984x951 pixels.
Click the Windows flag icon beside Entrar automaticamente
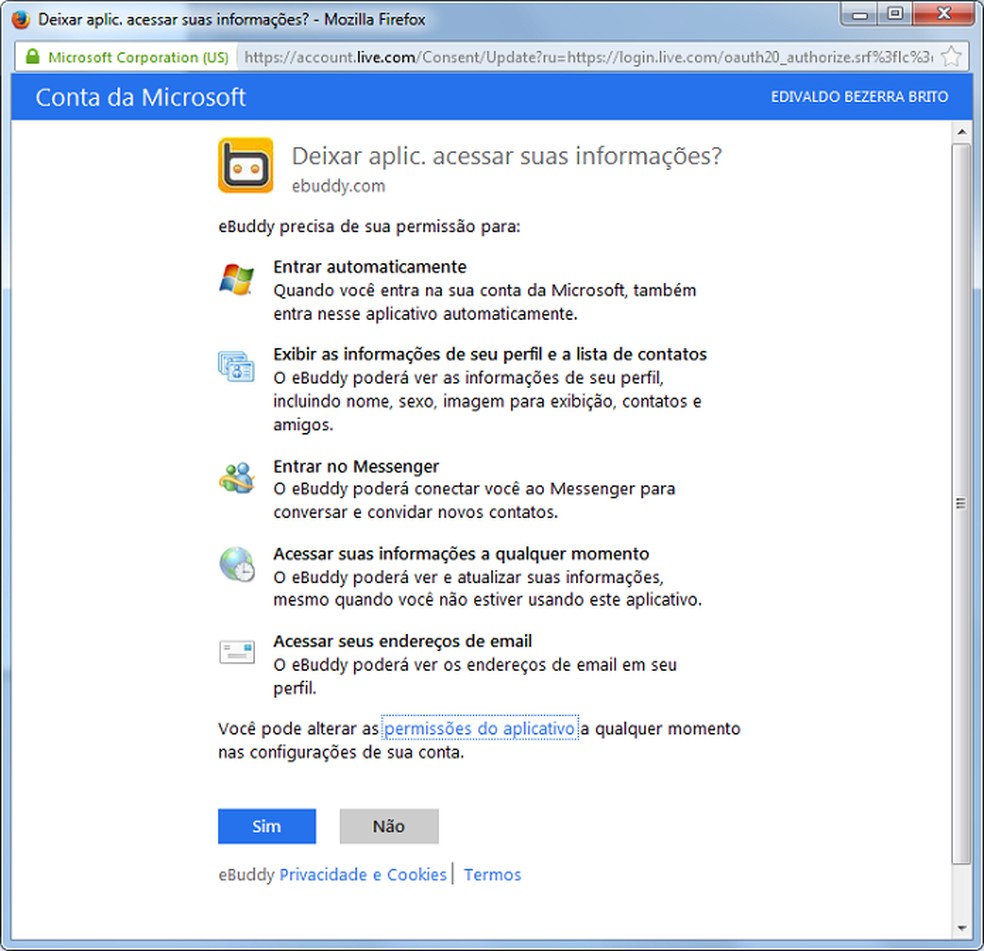tap(237, 279)
